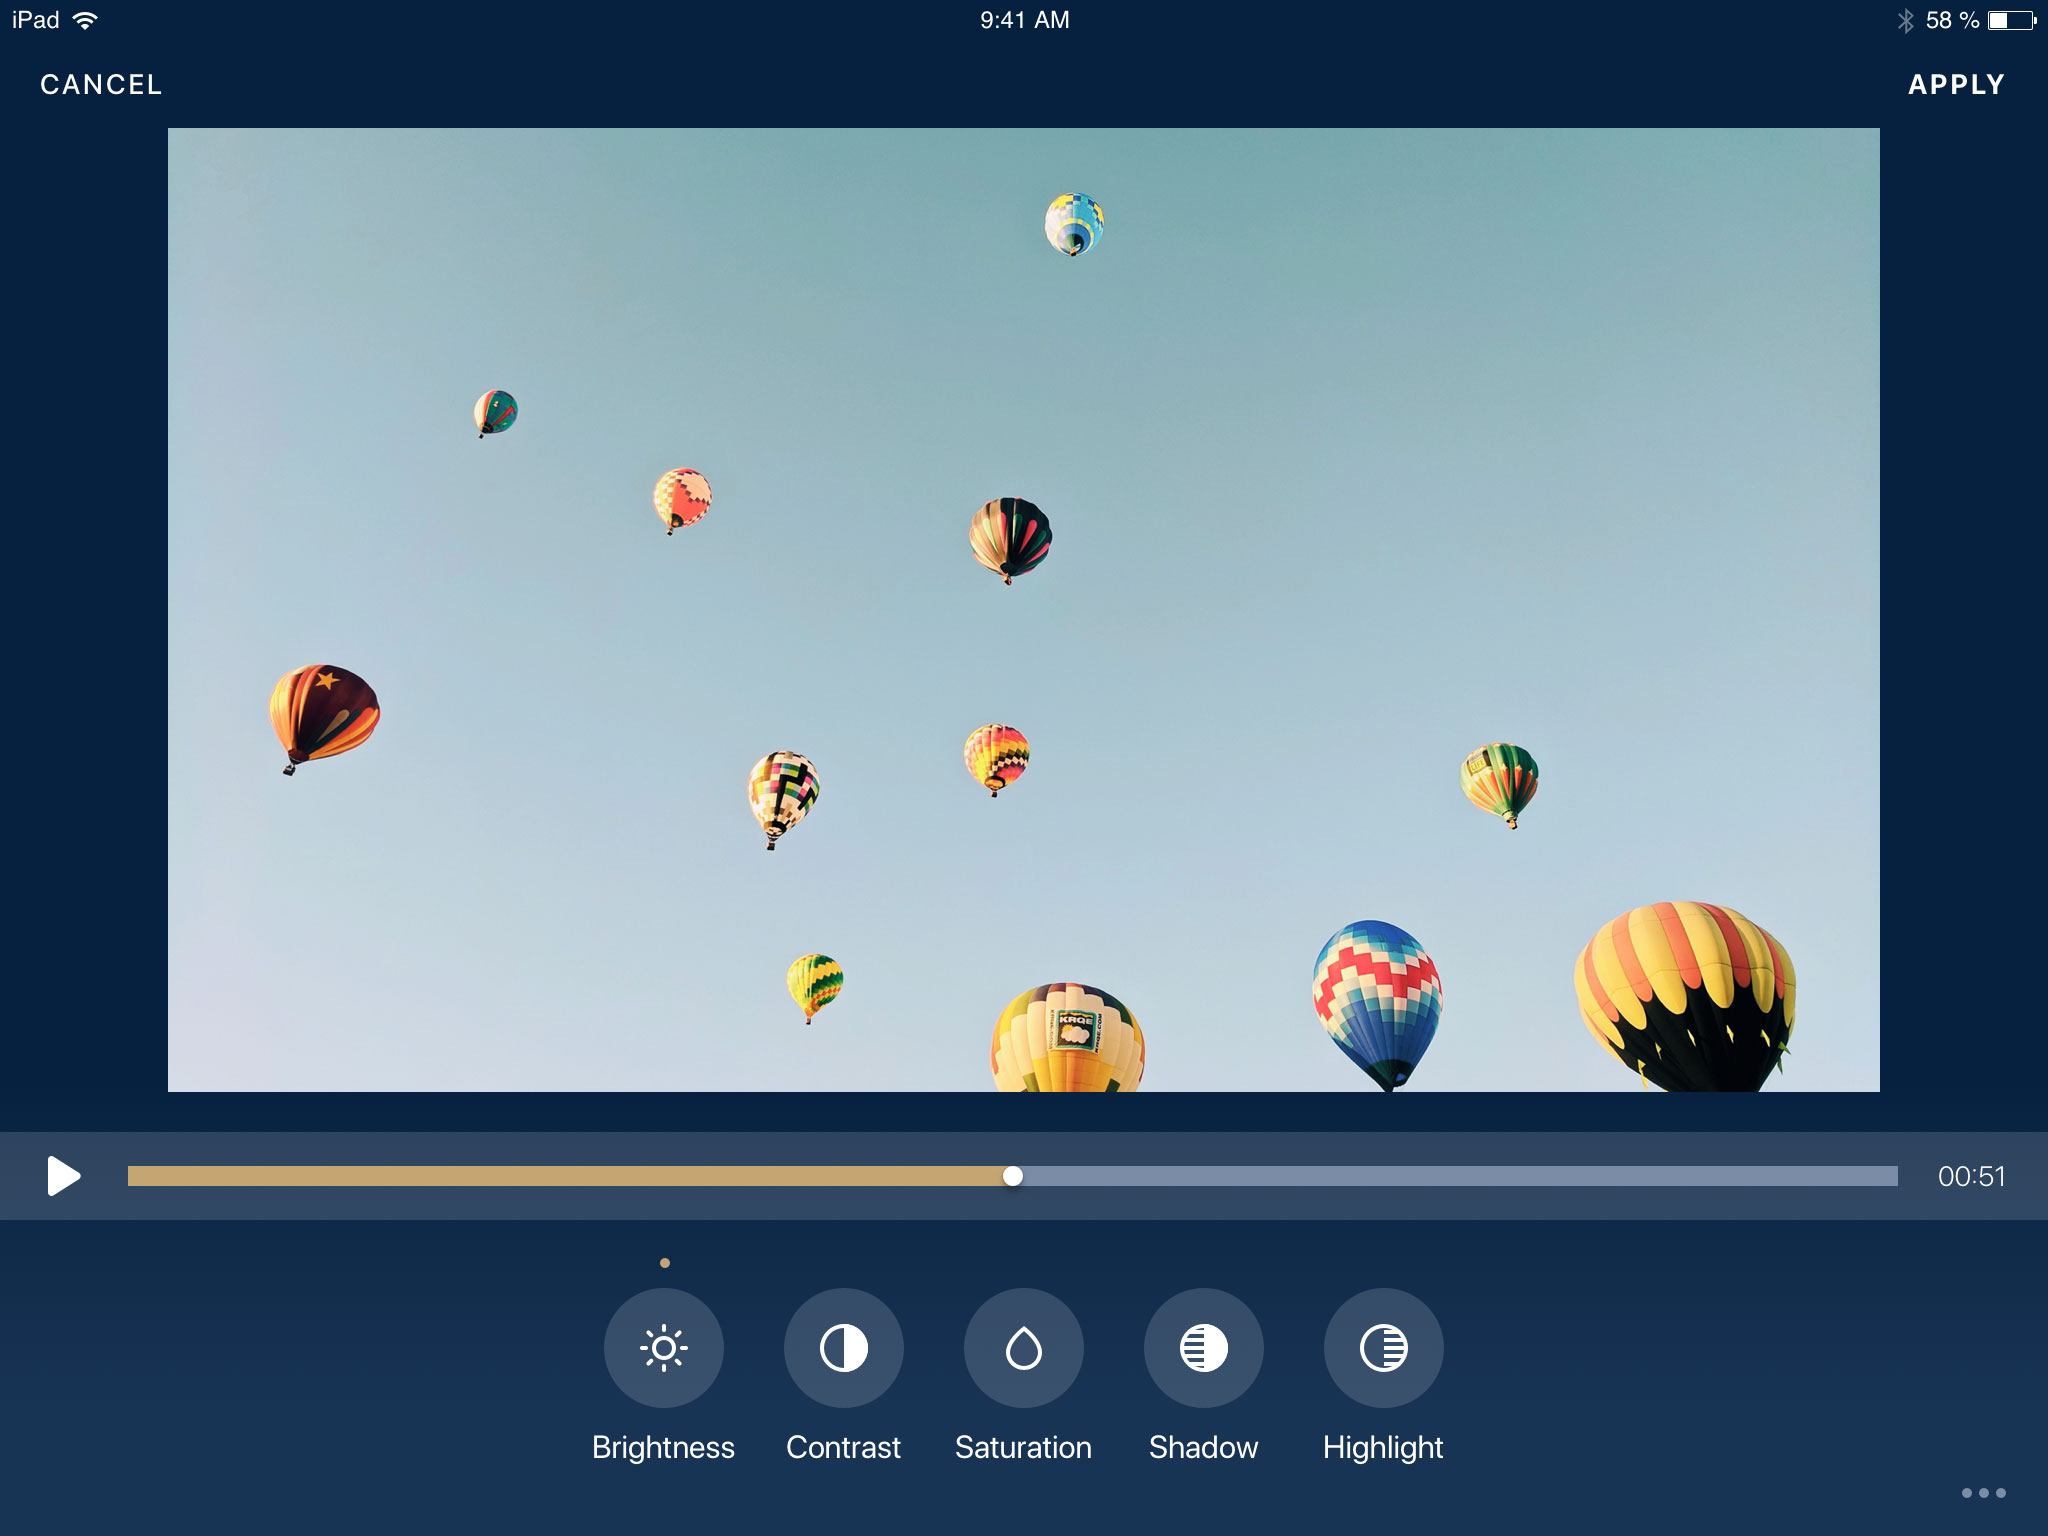
Task: Tap the Bluetooth status icon
Action: point(1905,20)
